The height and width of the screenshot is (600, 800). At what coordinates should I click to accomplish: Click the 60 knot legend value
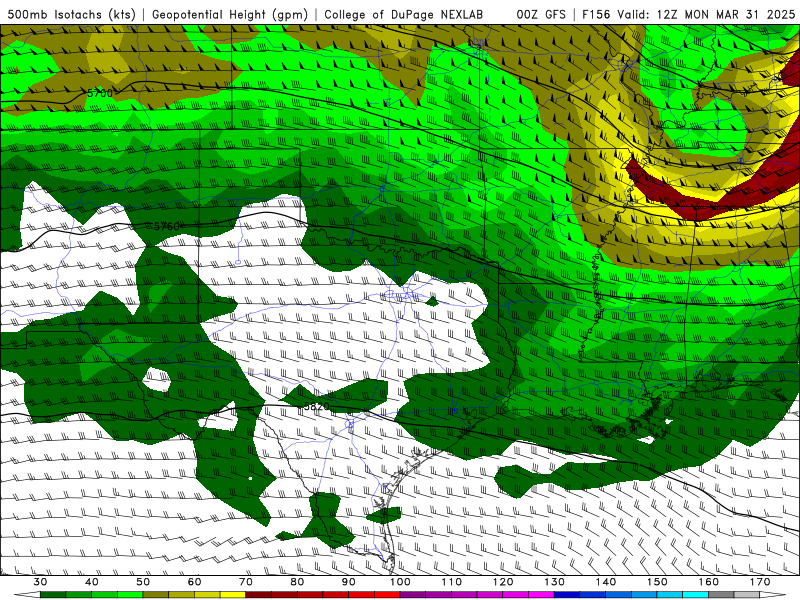pyautogui.click(x=194, y=582)
